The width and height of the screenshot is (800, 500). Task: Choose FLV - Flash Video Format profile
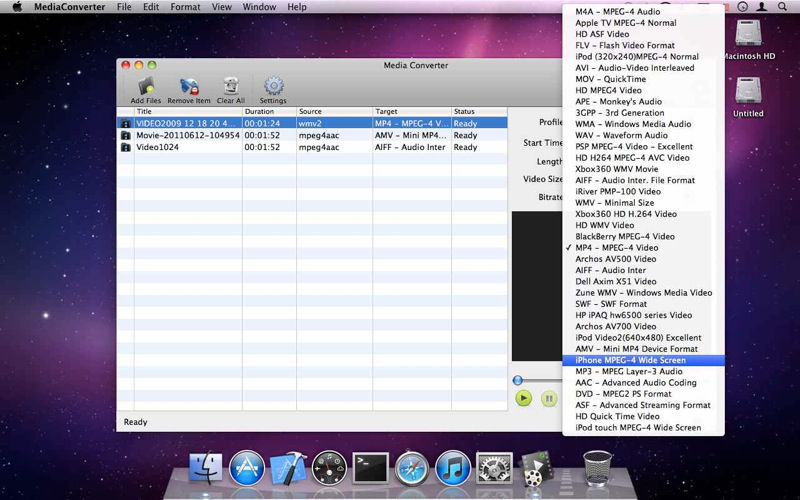pyautogui.click(x=643, y=45)
